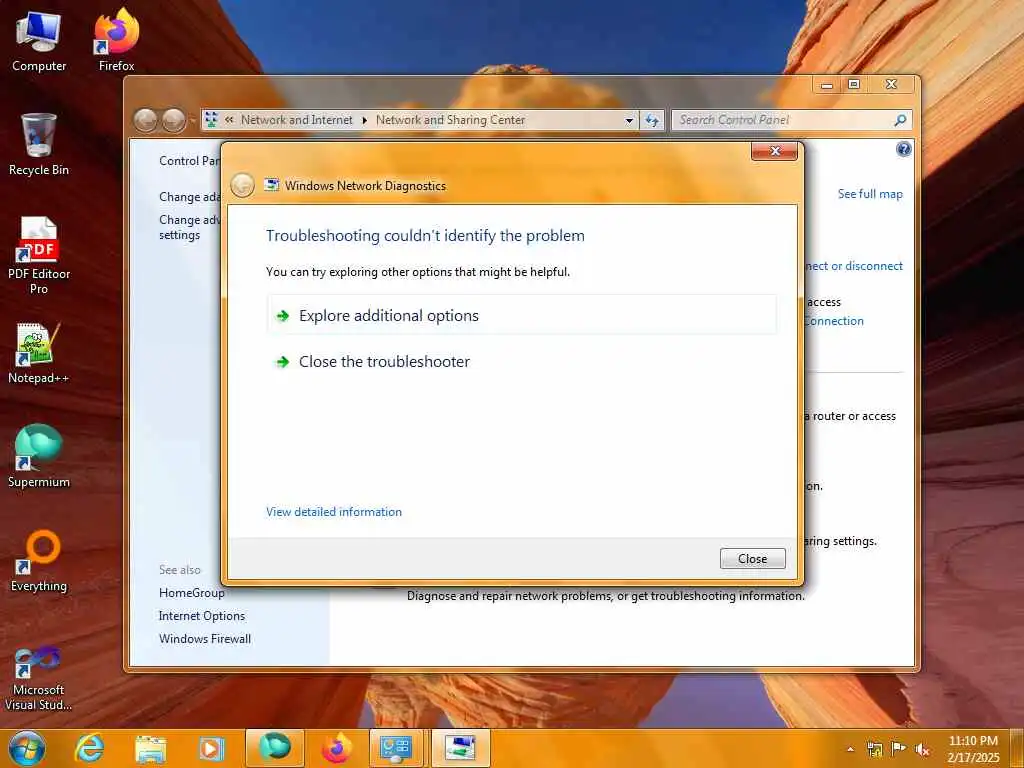The image size is (1024, 768).
Task: Open the HomeGroup link under See also
Action: tap(191, 593)
